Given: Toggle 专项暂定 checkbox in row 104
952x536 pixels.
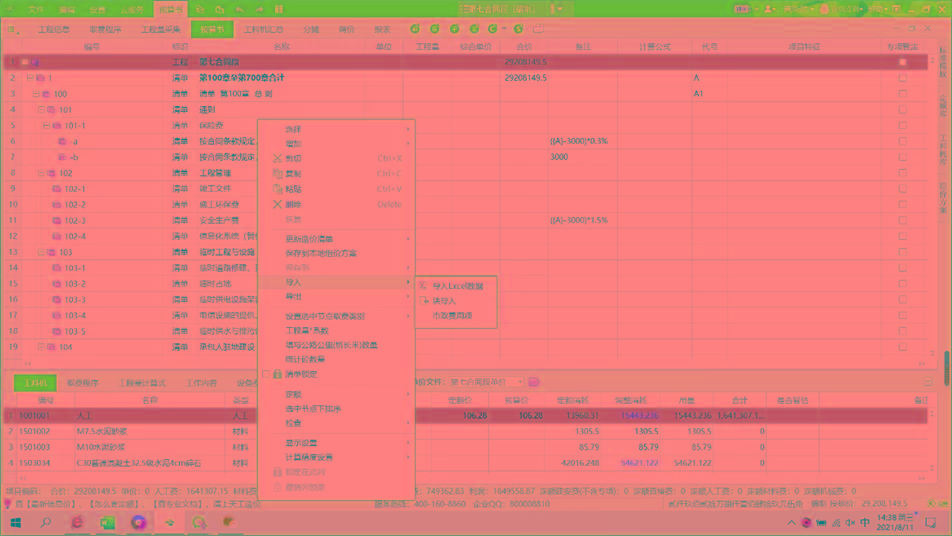Looking at the screenshot, I should pos(903,347).
